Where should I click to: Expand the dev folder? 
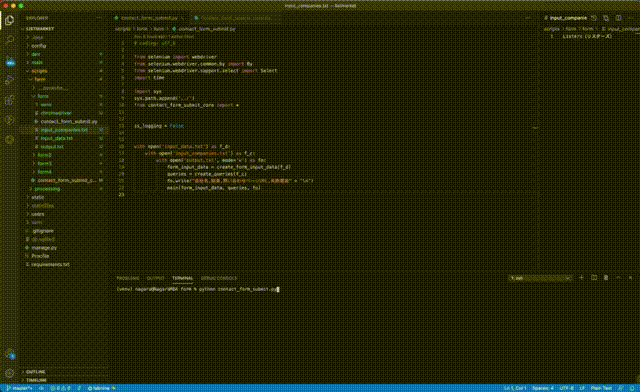click(36, 54)
